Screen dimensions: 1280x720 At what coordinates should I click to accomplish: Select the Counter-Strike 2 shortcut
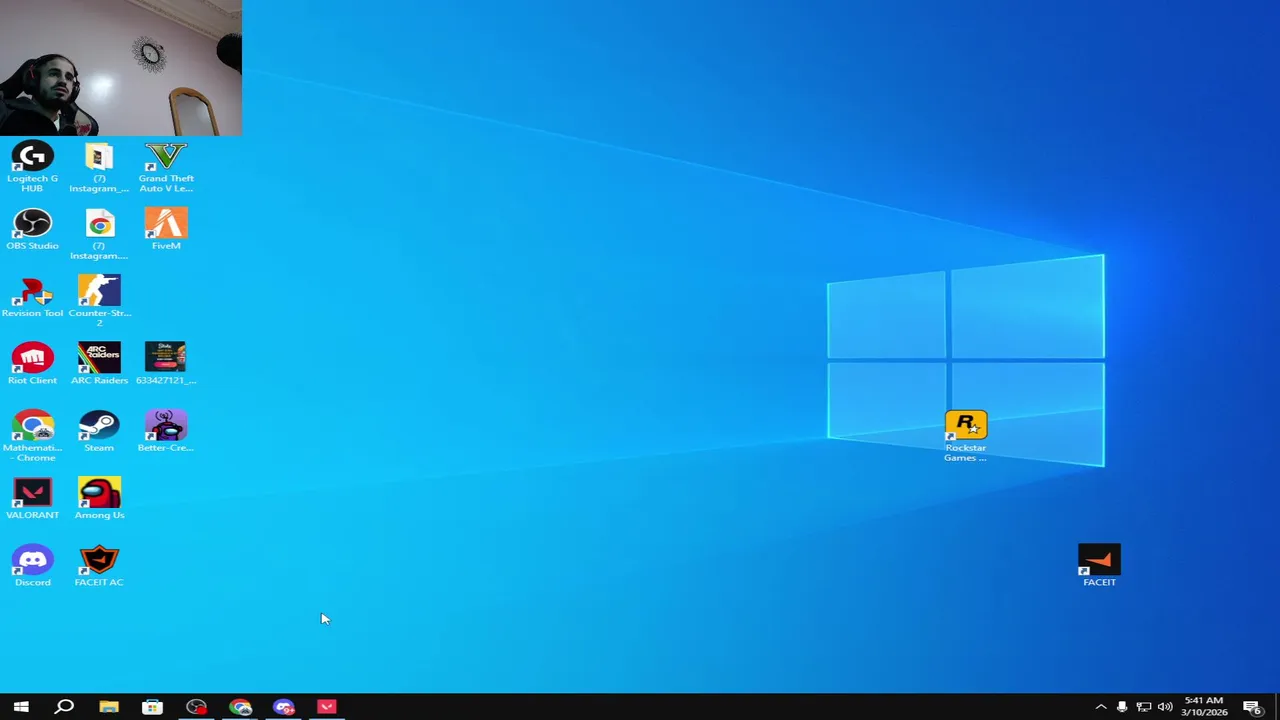point(99,300)
